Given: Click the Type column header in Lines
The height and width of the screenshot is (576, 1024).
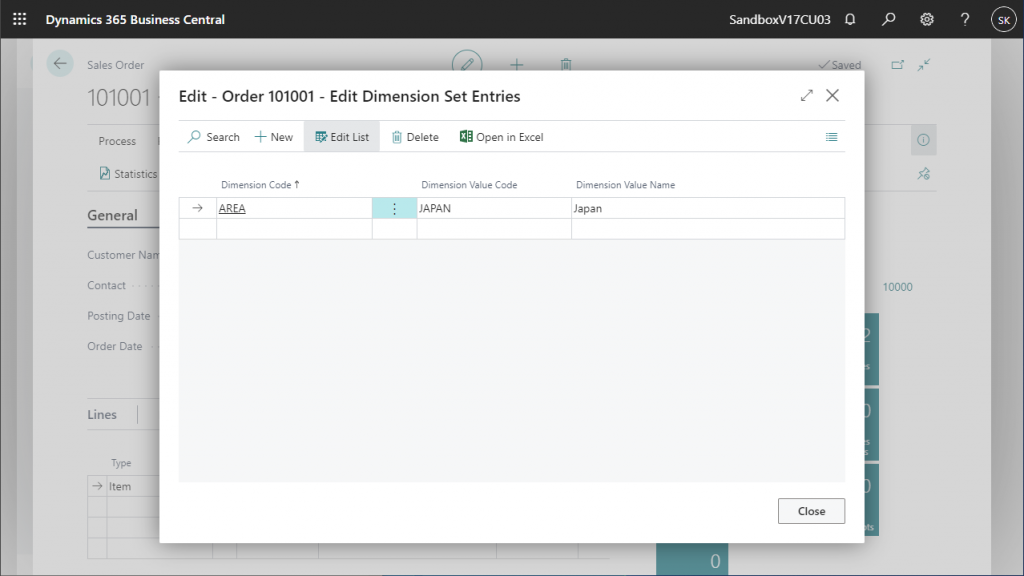Looking at the screenshot, I should click(x=121, y=463).
